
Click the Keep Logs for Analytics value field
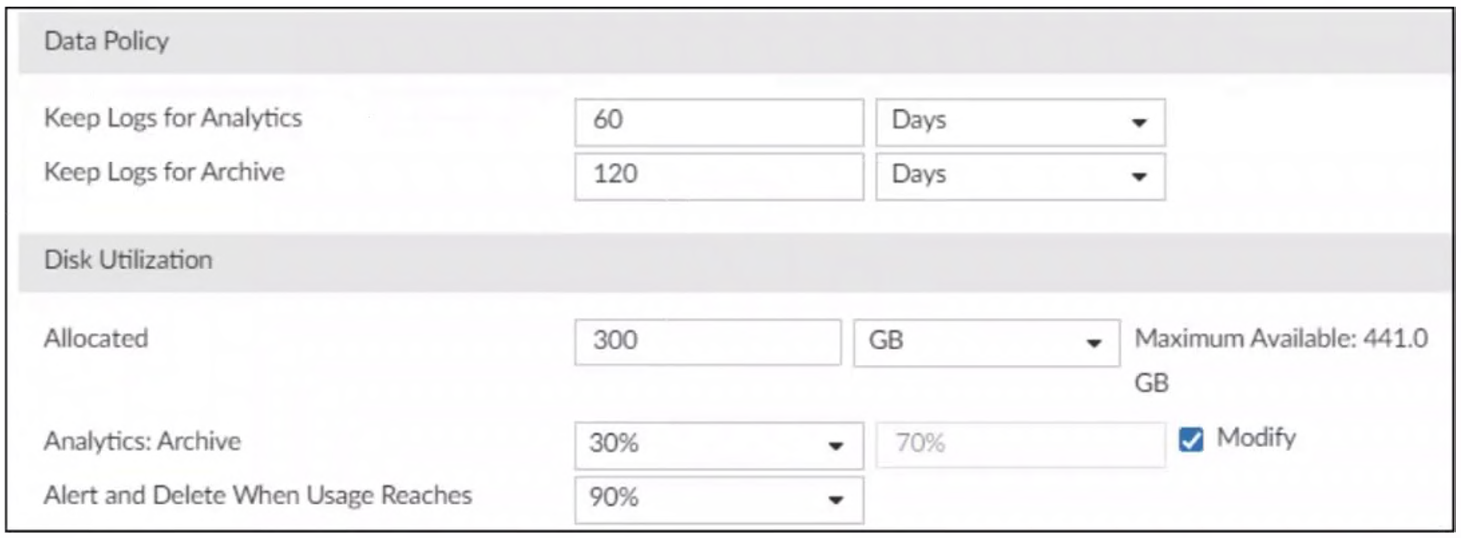pos(718,121)
